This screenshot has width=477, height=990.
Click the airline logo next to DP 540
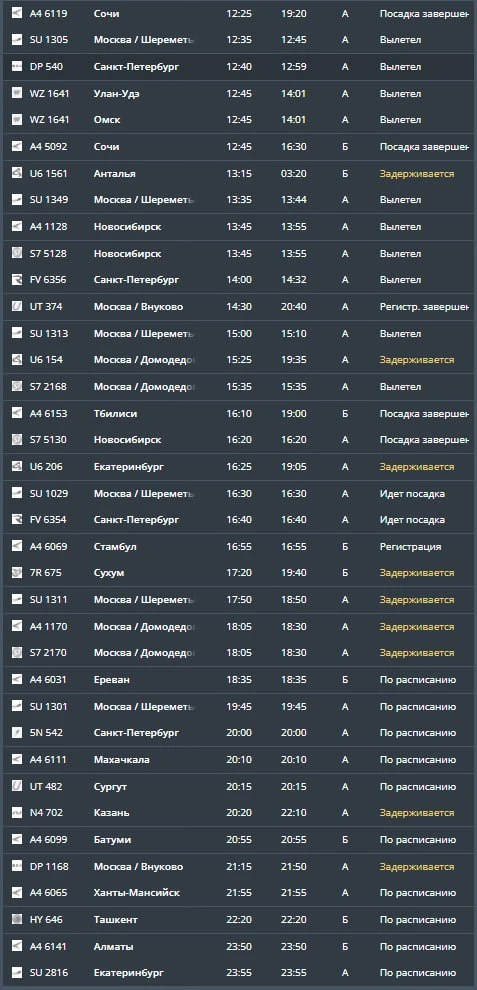tap(17, 66)
